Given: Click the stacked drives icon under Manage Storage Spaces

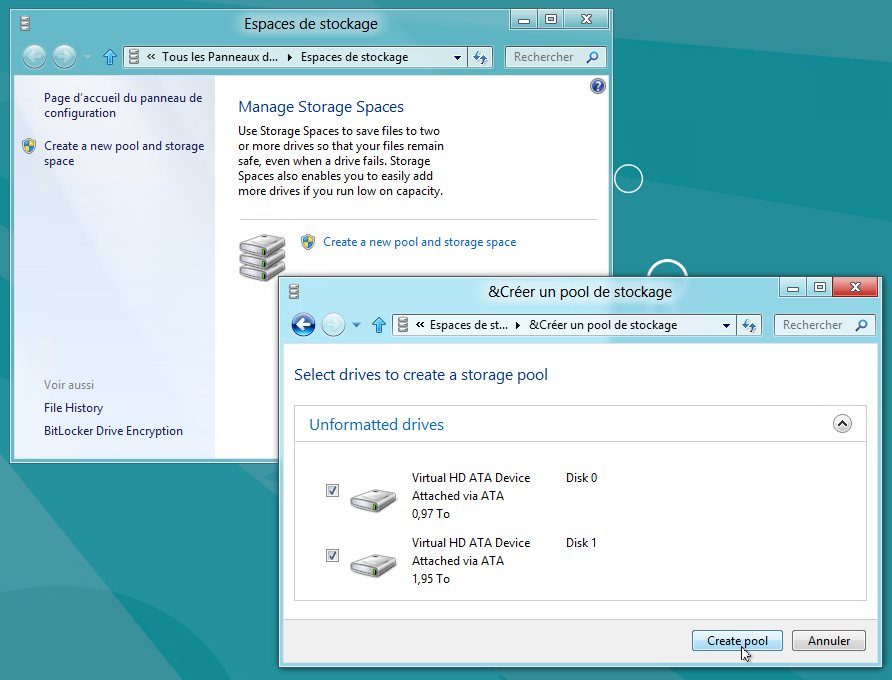Looking at the screenshot, I should click(x=262, y=257).
